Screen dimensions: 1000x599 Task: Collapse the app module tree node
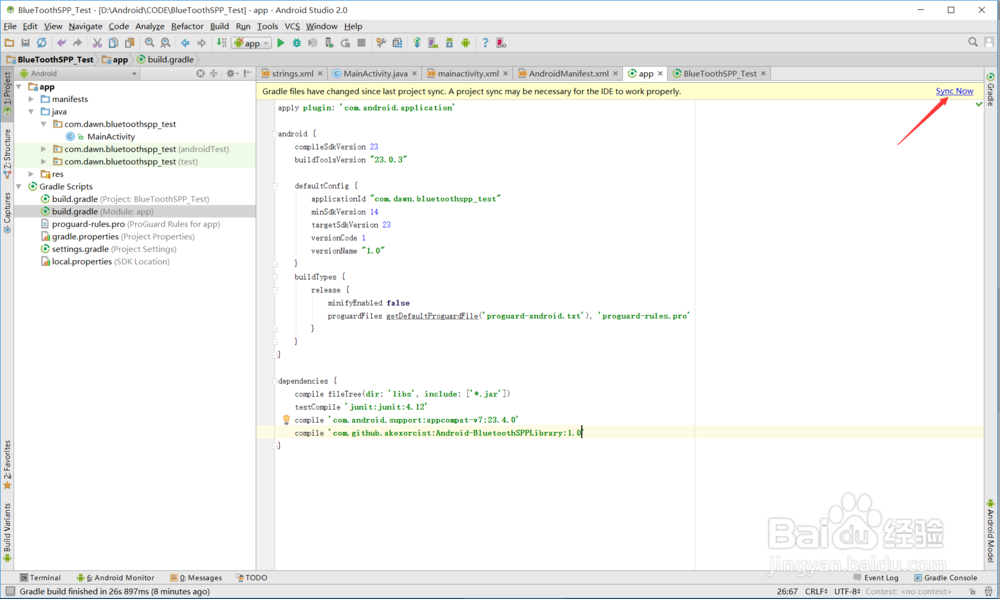point(19,86)
